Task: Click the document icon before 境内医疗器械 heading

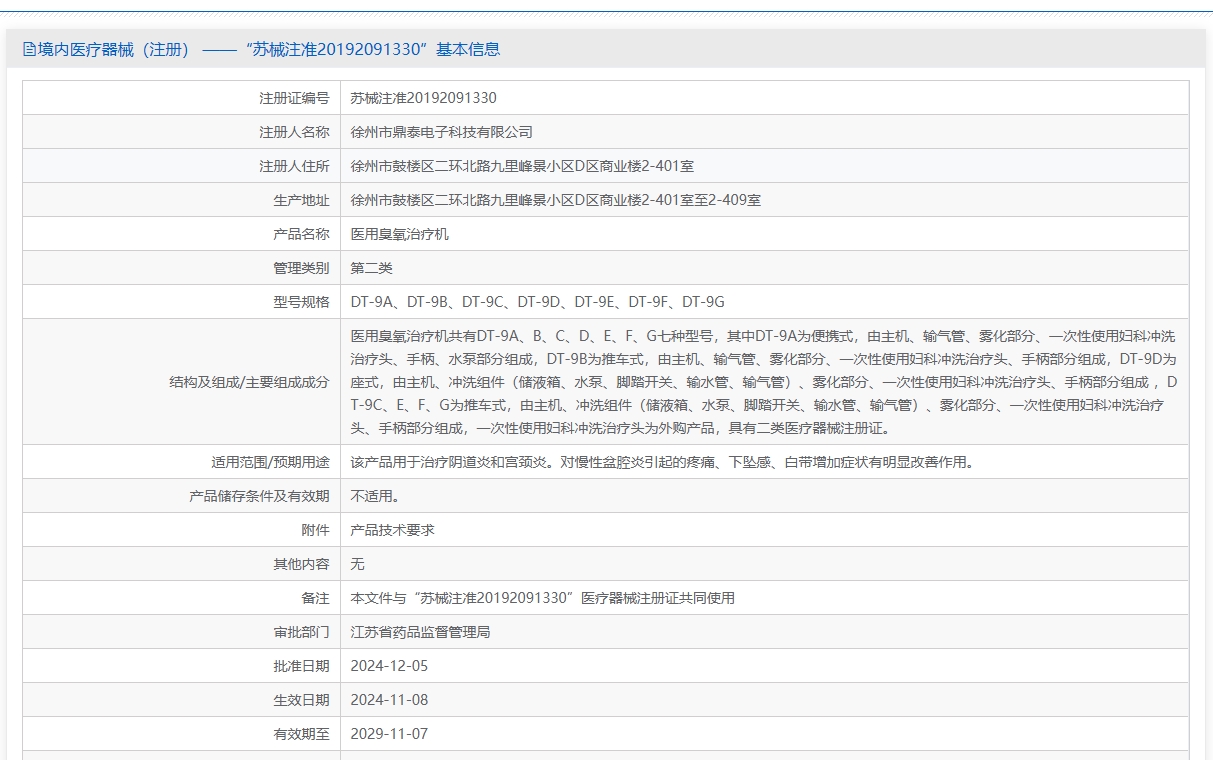Action: (x=29, y=49)
